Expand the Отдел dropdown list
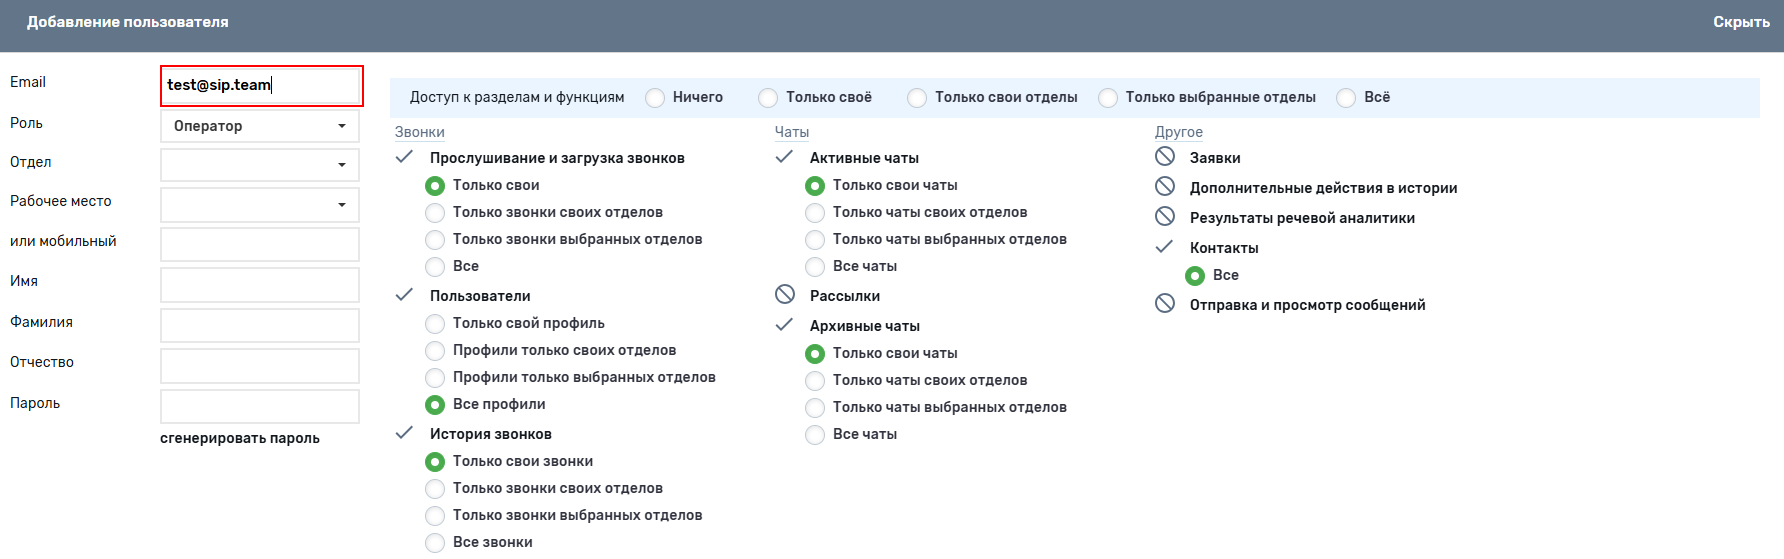Viewport: 1784px width, 559px height. [x=260, y=165]
